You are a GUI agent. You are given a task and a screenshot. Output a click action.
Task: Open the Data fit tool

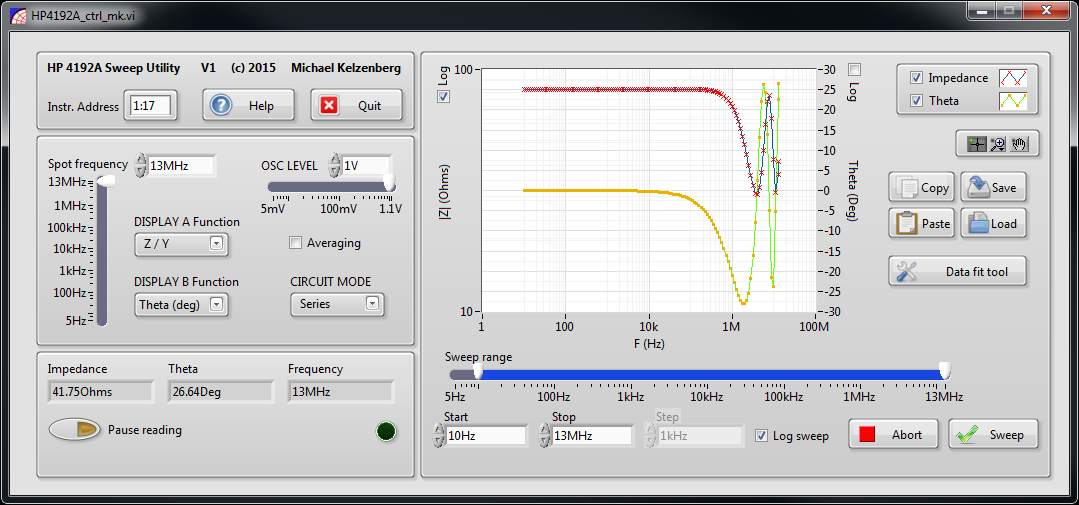click(957, 271)
